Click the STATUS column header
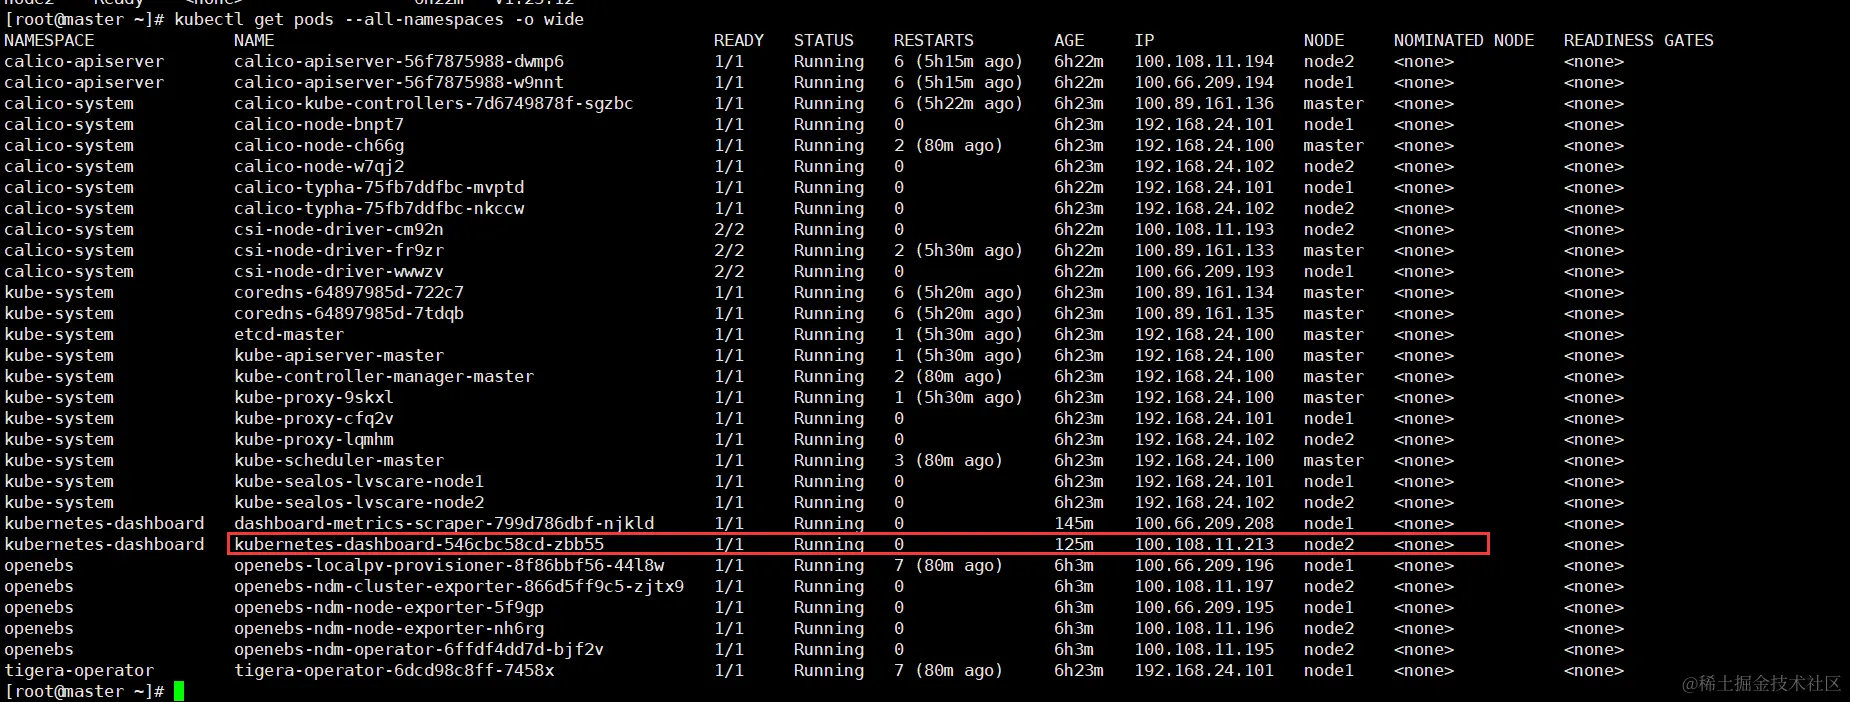1850x702 pixels. coord(824,40)
